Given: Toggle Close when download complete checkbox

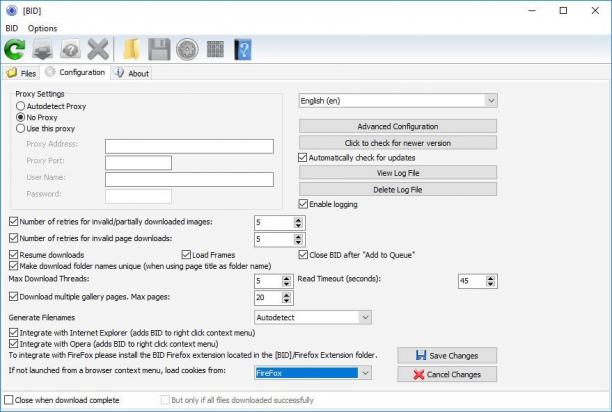Looking at the screenshot, I should click(x=9, y=400).
